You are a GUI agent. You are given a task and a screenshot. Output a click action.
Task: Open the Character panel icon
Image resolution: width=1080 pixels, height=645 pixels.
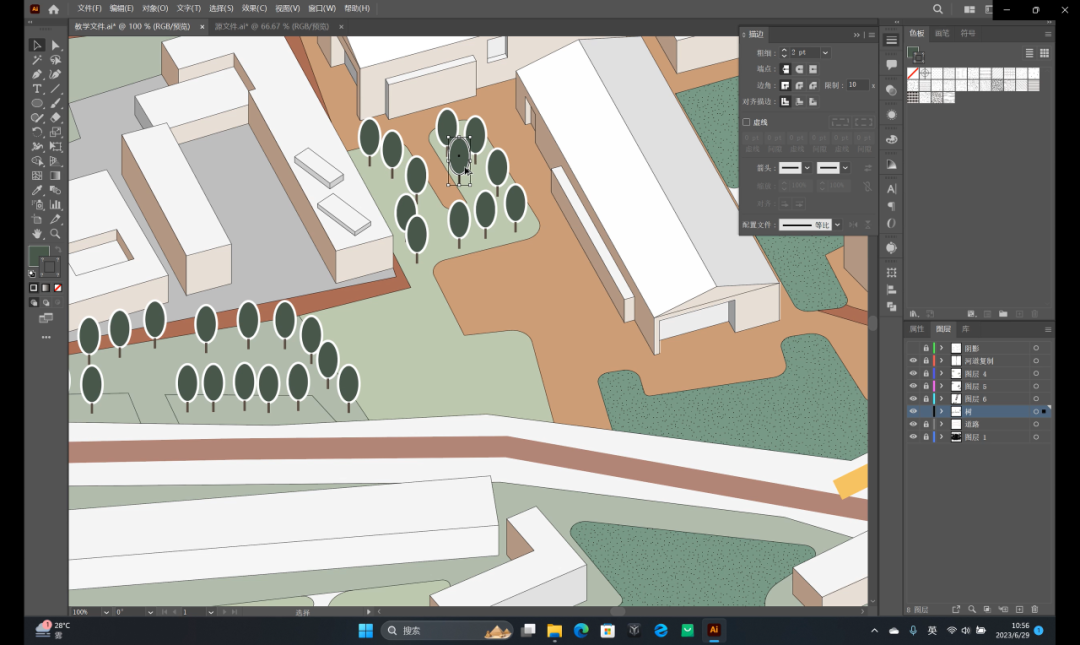point(892,189)
